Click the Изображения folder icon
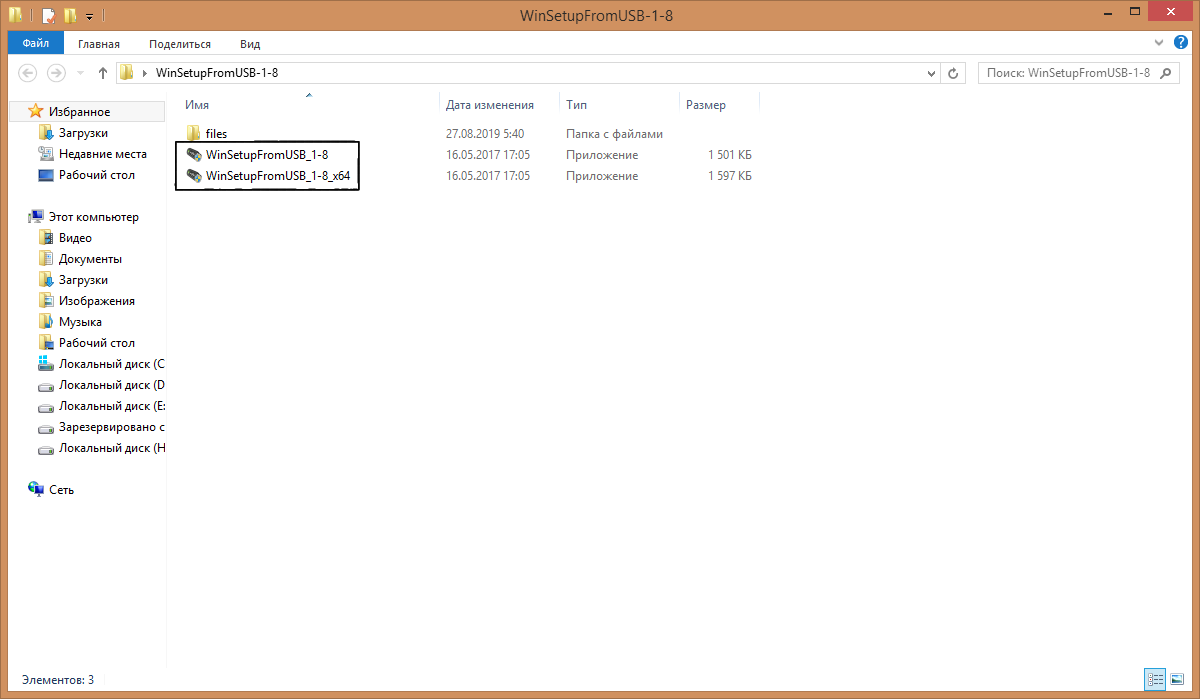Image resolution: width=1200 pixels, height=699 pixels. coord(45,300)
